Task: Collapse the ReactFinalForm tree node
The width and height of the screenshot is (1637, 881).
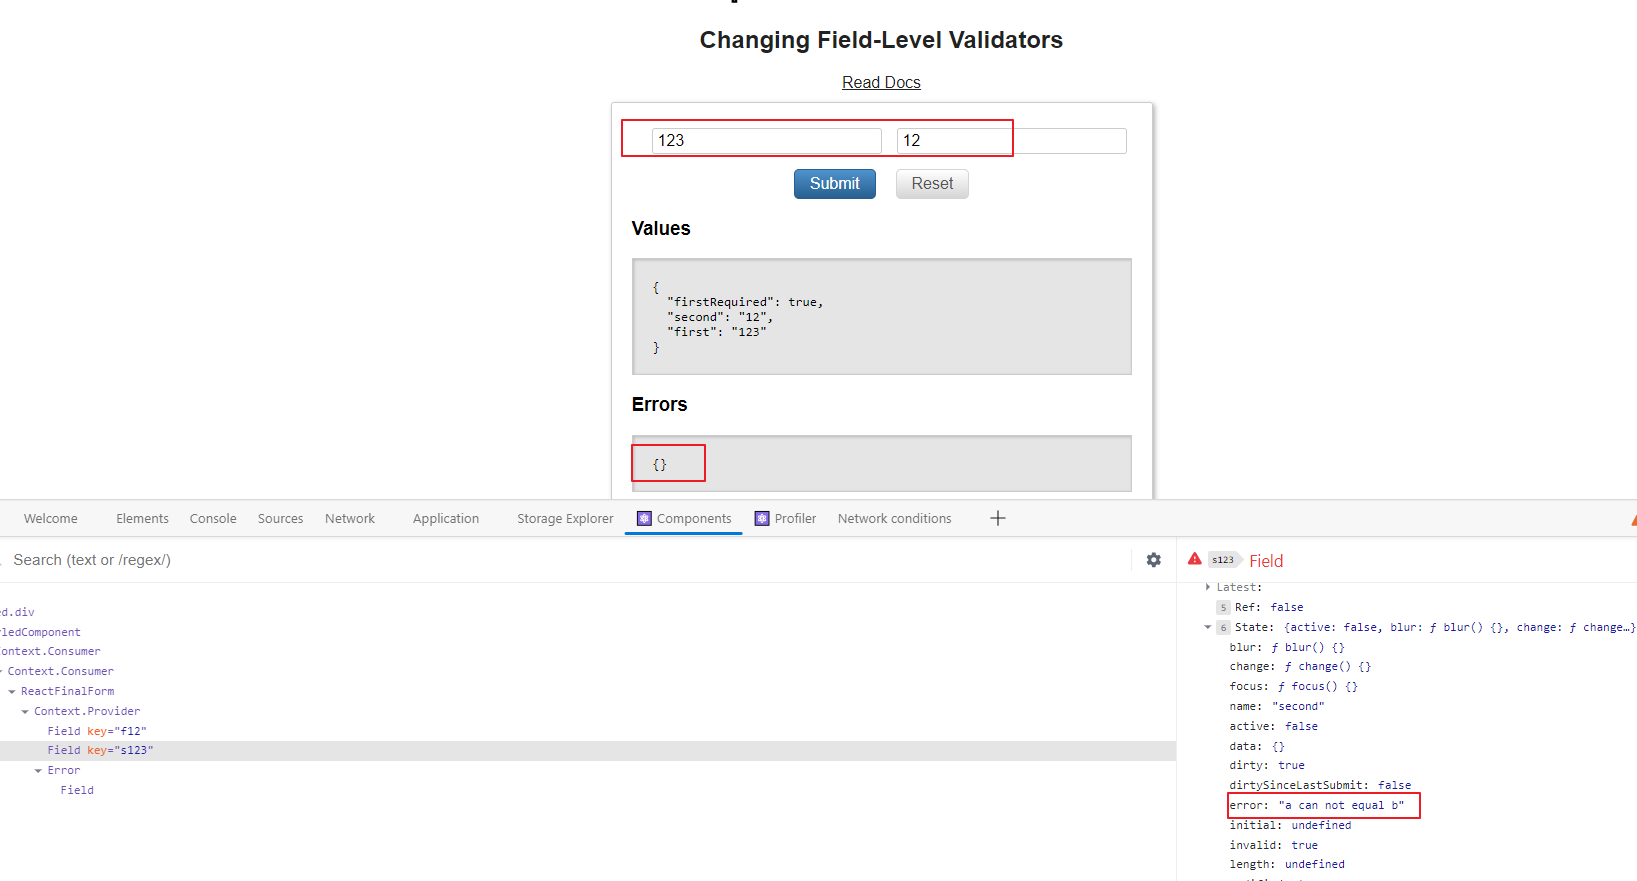Action: tap(12, 691)
